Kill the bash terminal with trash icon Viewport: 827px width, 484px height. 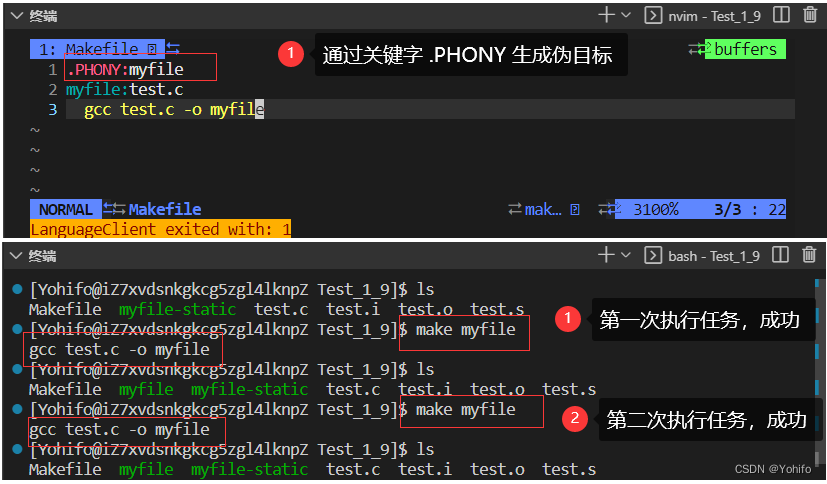809,255
